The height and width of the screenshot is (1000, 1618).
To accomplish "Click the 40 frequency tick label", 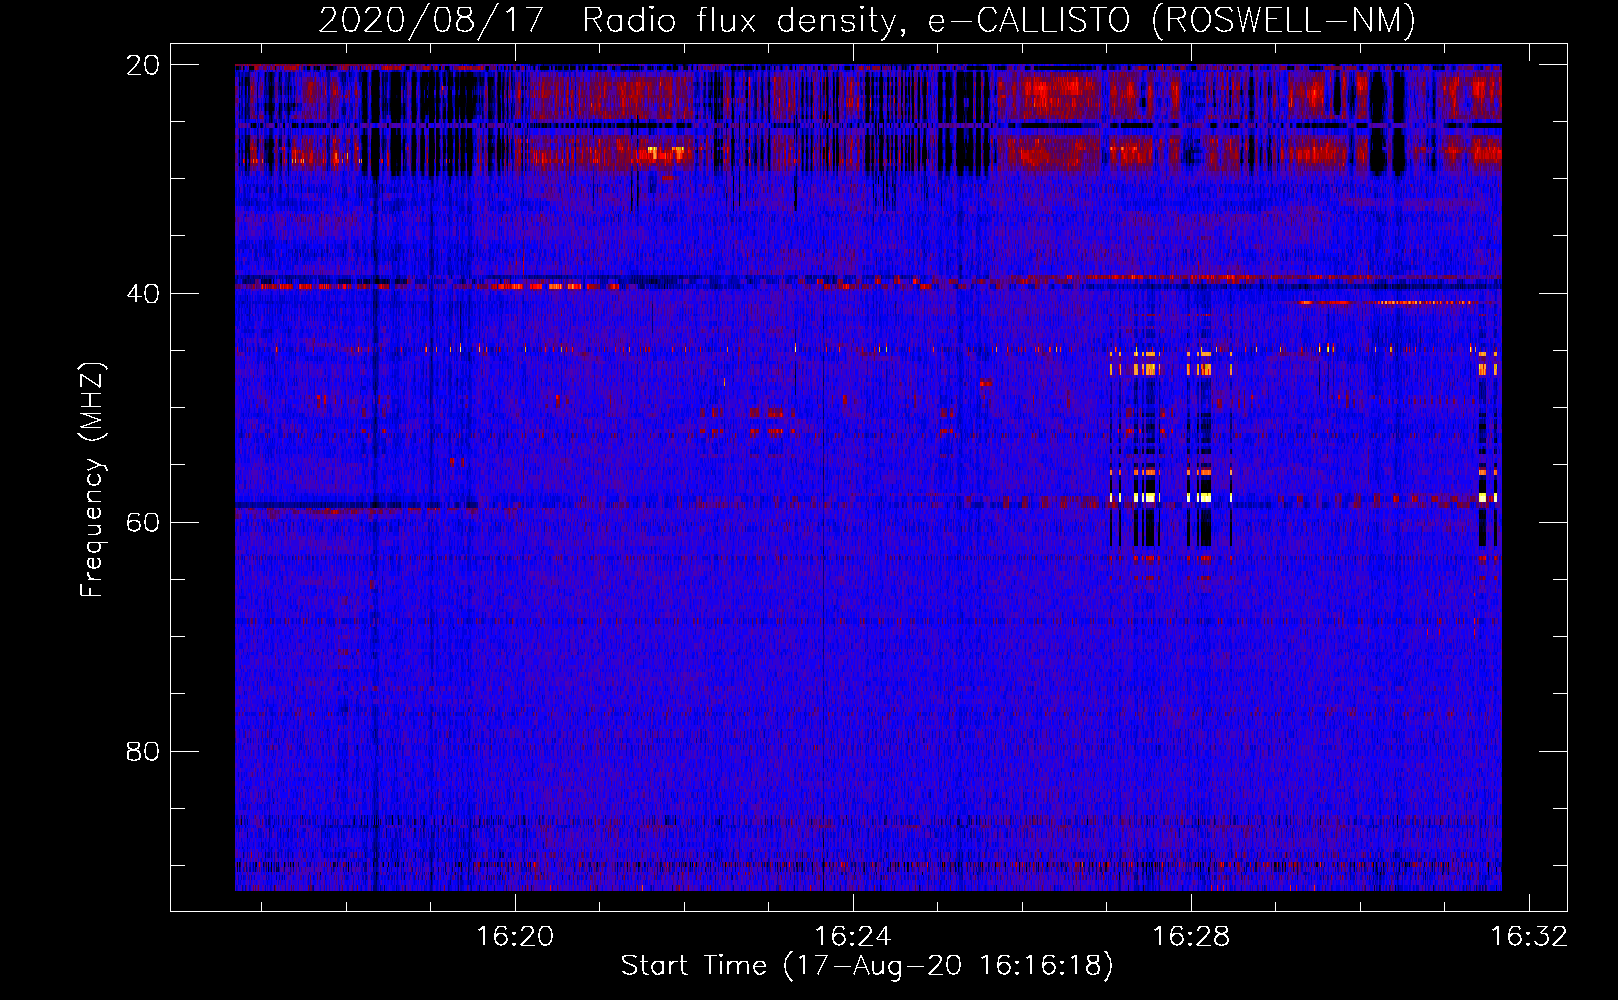I will (x=143, y=294).
